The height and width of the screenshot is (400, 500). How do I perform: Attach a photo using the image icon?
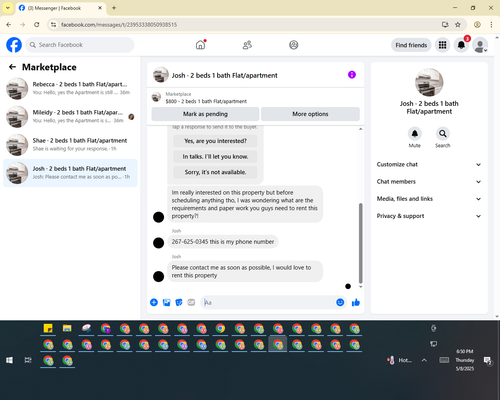point(166,302)
